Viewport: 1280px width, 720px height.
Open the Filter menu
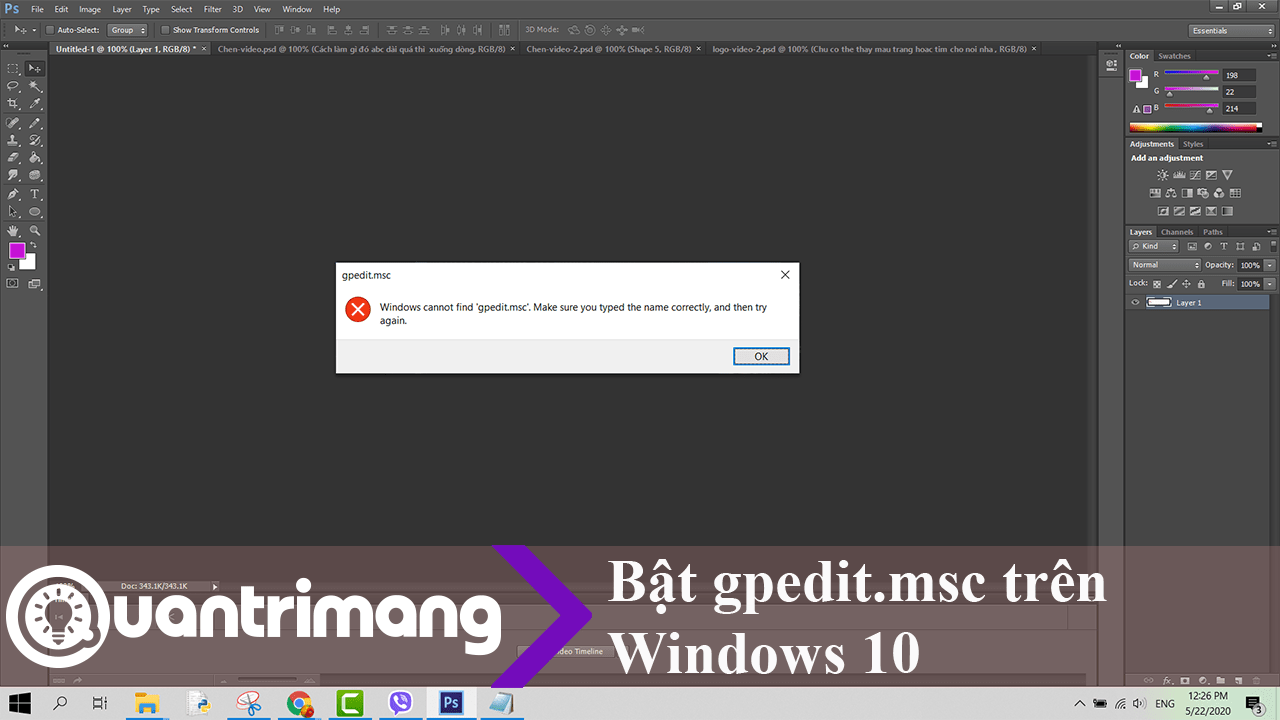click(213, 9)
